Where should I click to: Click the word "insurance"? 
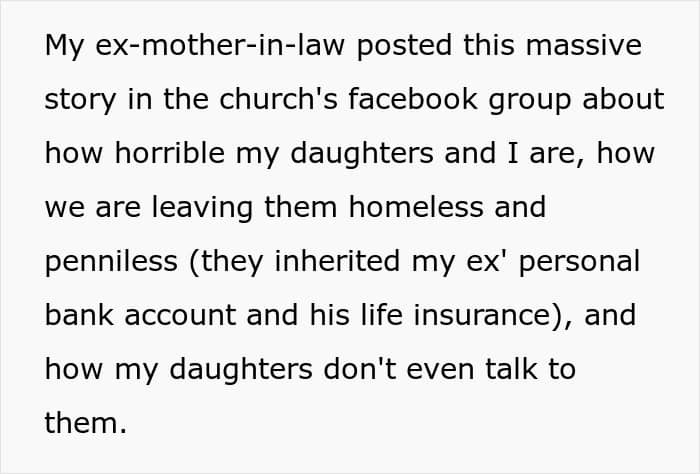pos(483,315)
